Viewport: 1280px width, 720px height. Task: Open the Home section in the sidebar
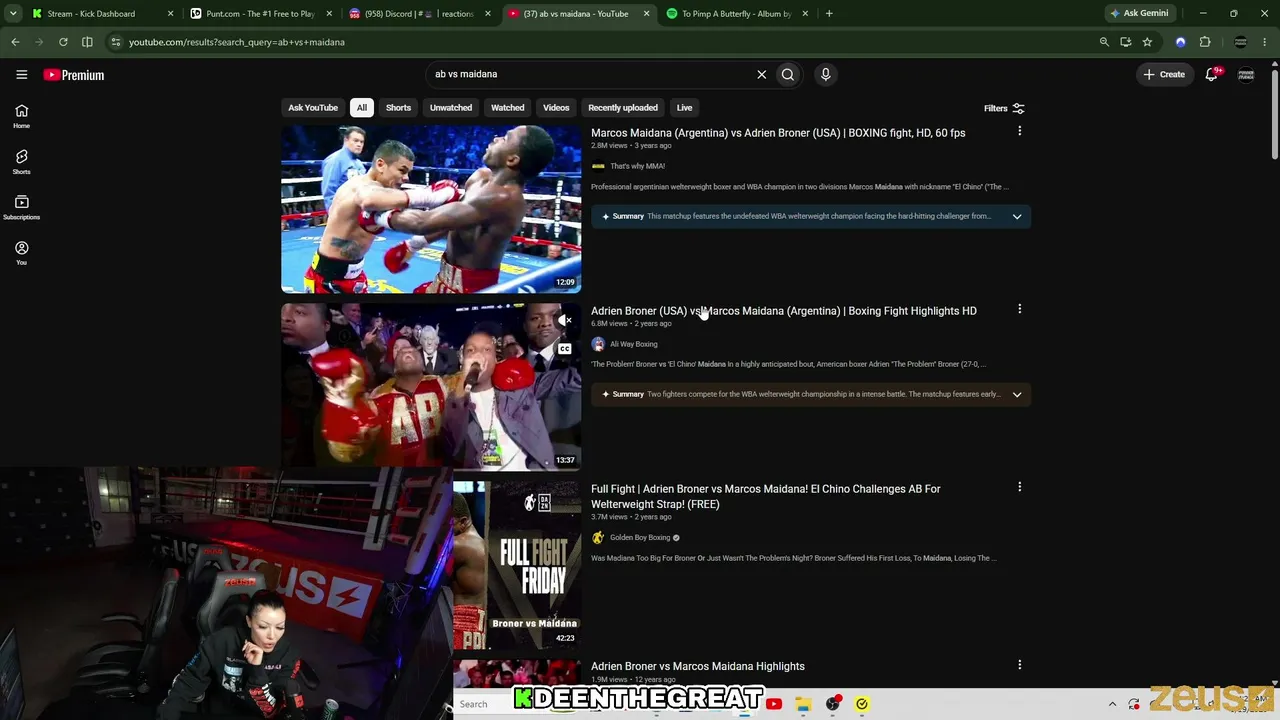21,116
